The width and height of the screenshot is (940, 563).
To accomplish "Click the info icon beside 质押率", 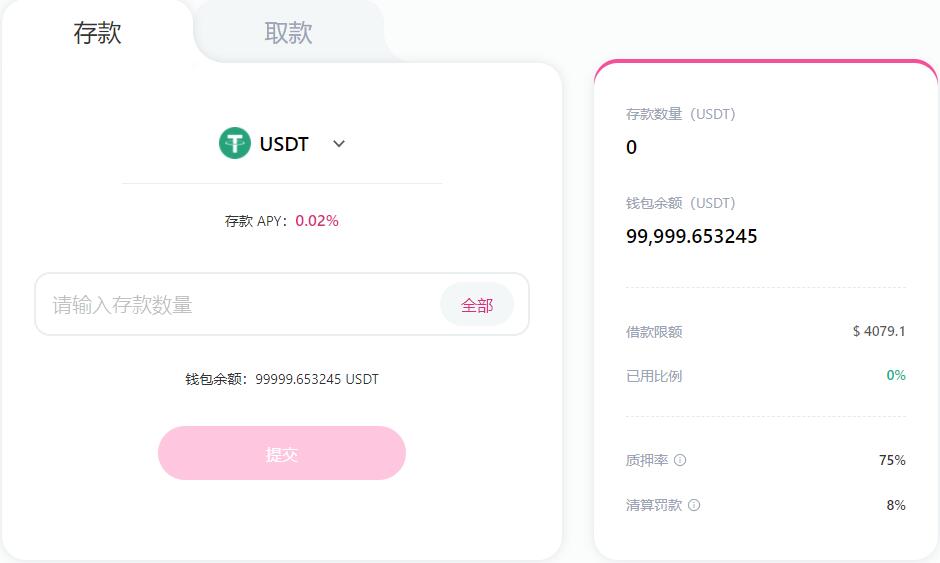I will (x=680, y=460).
